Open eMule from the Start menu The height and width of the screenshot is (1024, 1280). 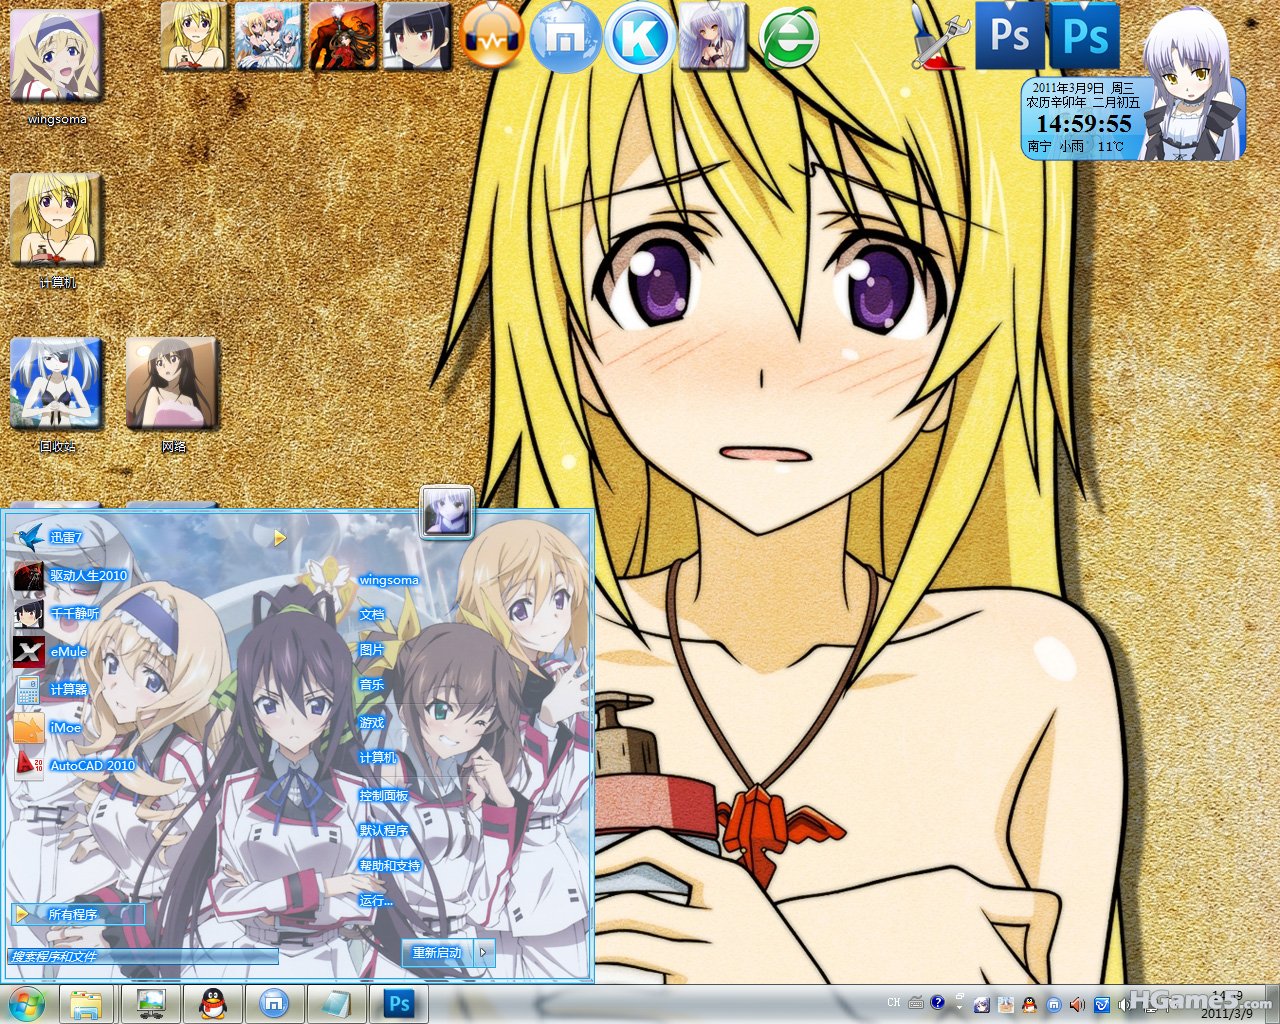click(68, 651)
